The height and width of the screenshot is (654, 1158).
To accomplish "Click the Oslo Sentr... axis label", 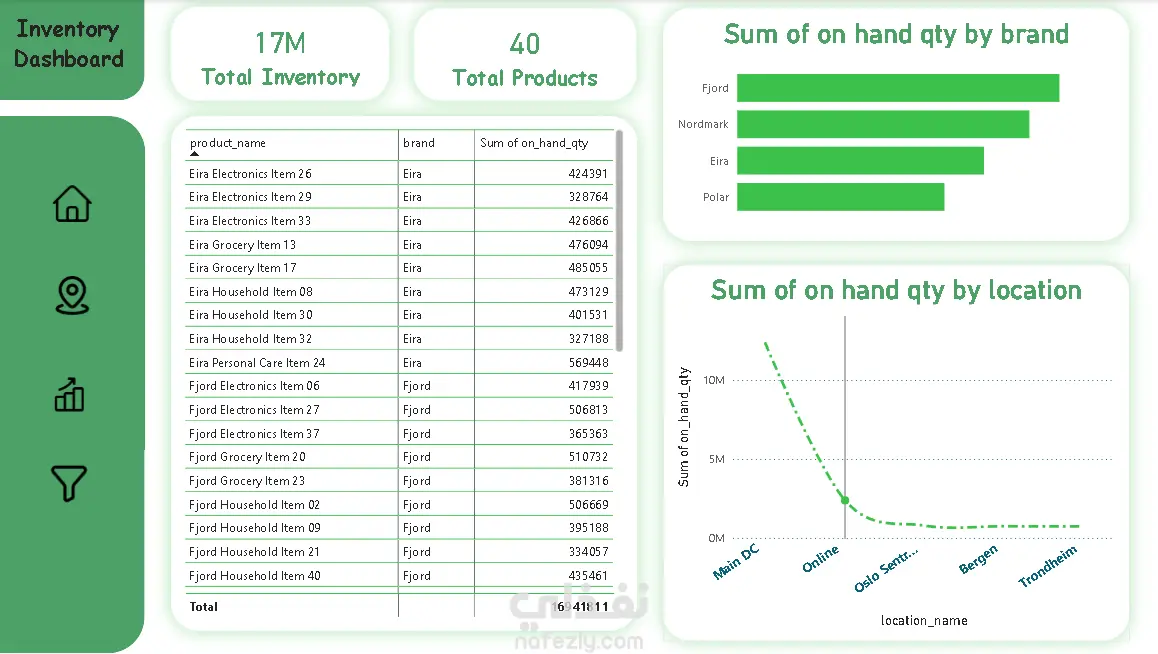I will pos(885,570).
